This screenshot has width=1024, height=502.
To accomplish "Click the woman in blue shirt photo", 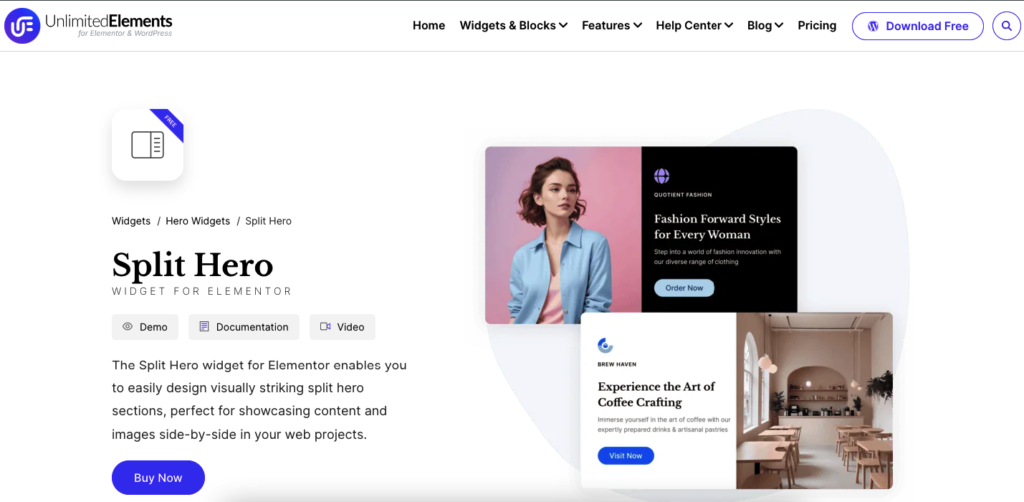I will [x=563, y=235].
